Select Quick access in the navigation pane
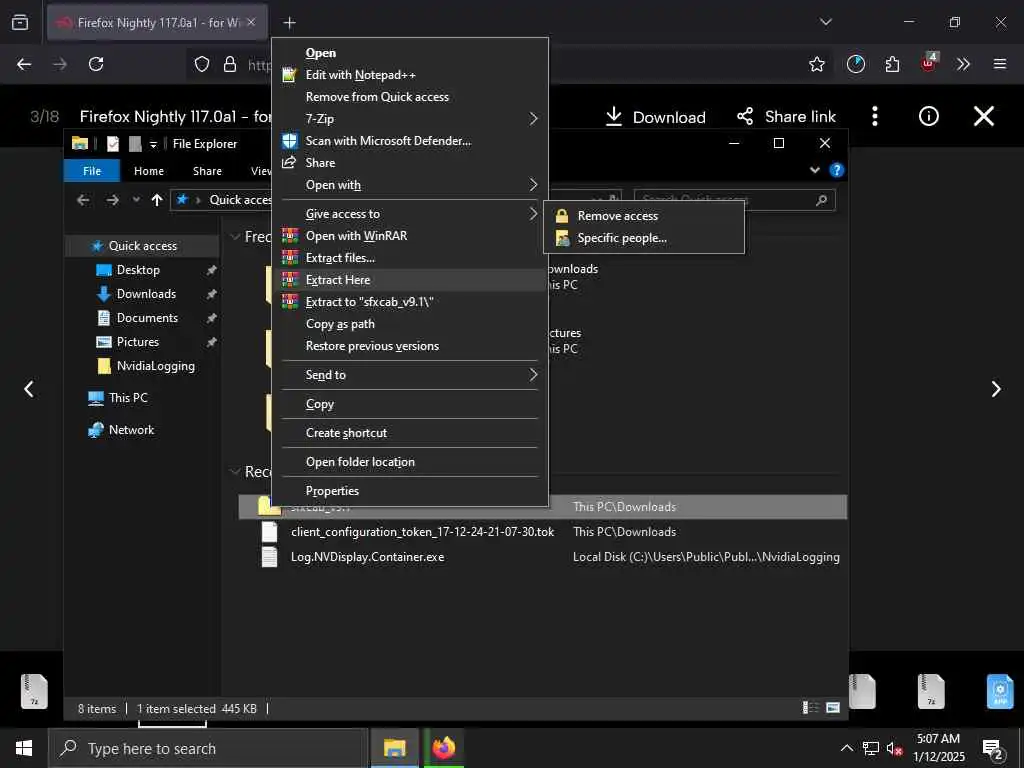Viewport: 1024px width, 768px height. coord(142,246)
